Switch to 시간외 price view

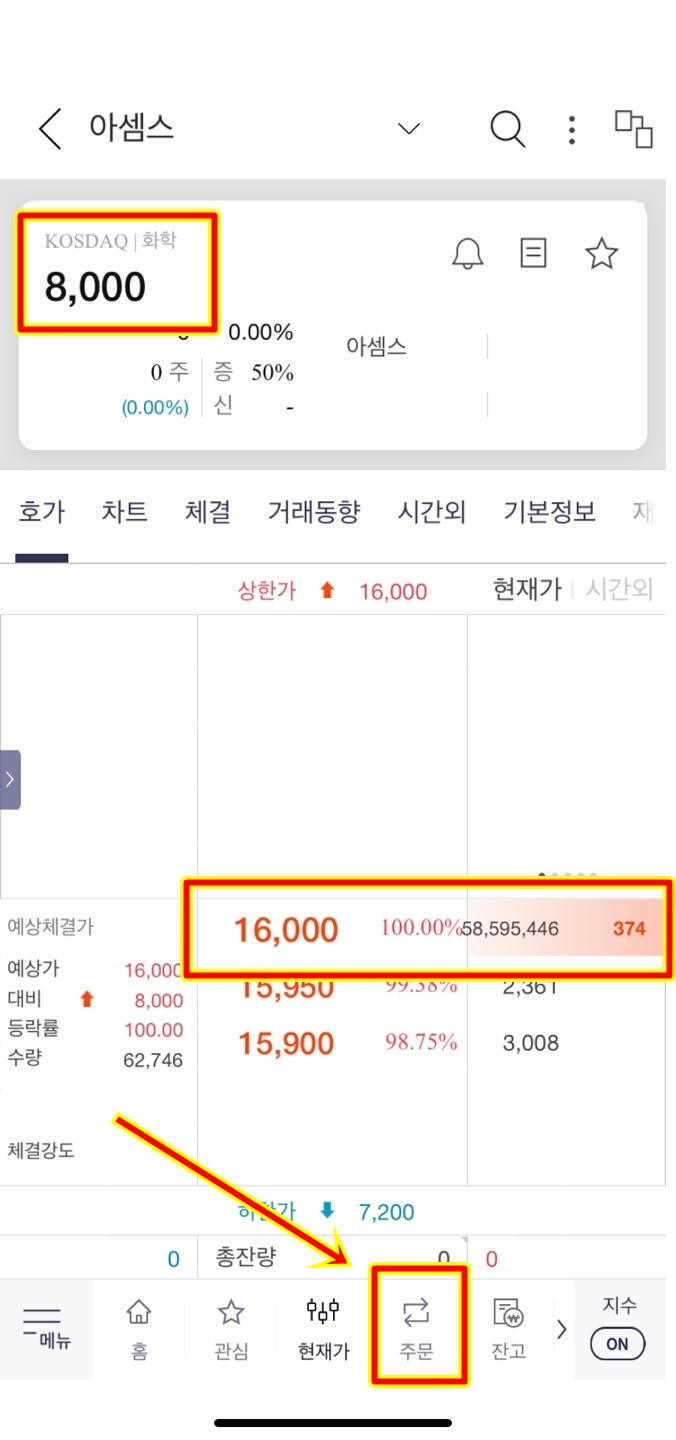tap(618, 590)
